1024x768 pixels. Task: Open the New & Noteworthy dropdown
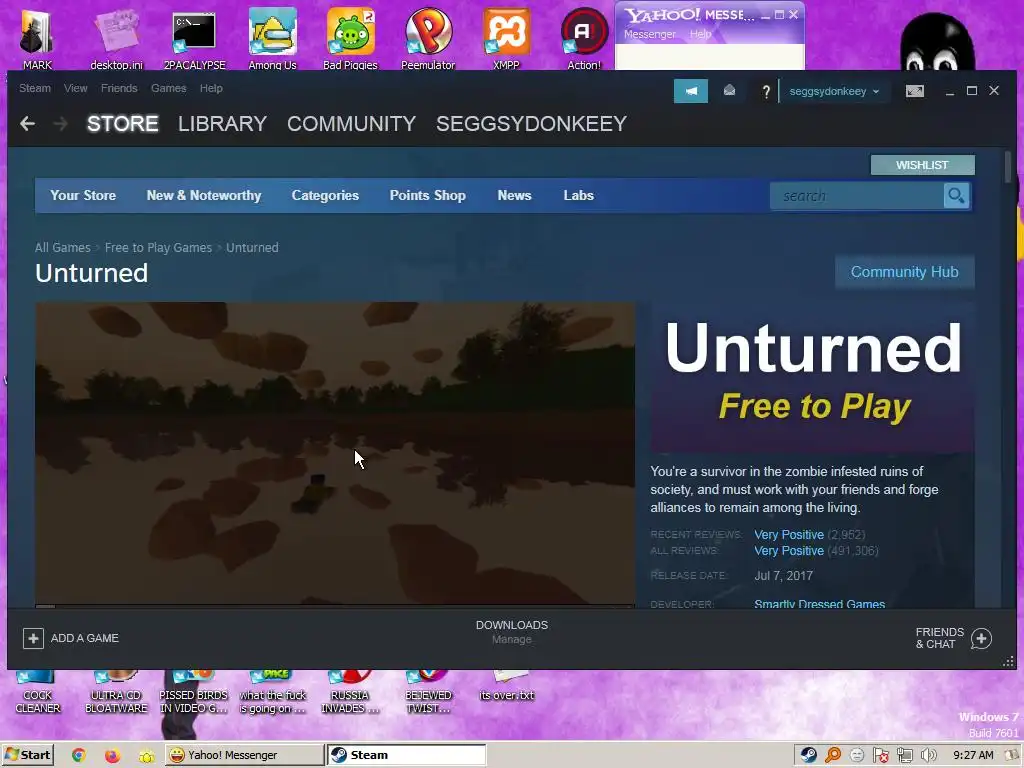(204, 195)
